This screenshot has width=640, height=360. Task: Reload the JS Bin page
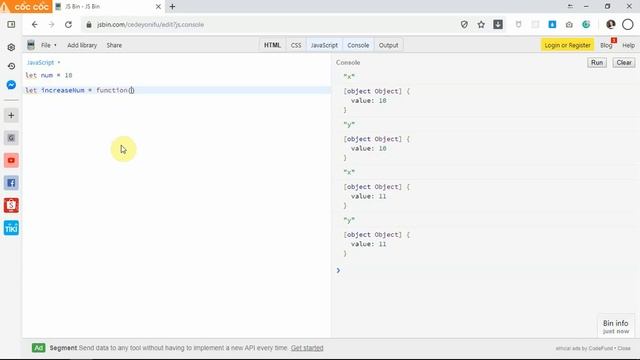(68, 24)
